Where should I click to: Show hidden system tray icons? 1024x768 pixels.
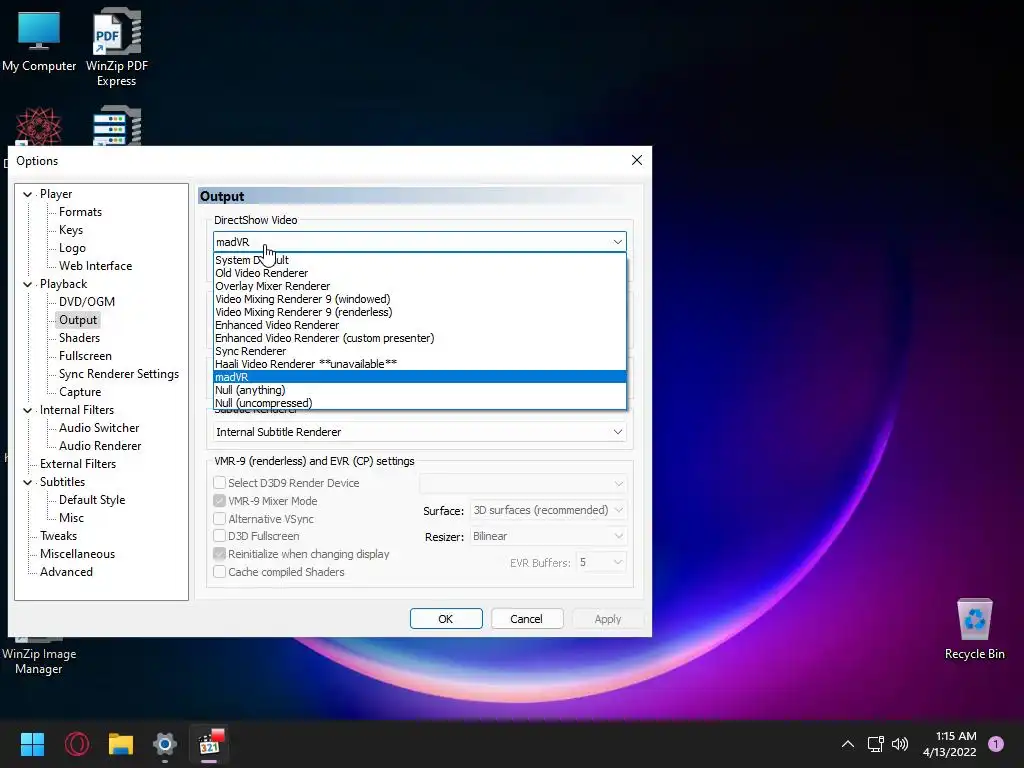click(848, 744)
